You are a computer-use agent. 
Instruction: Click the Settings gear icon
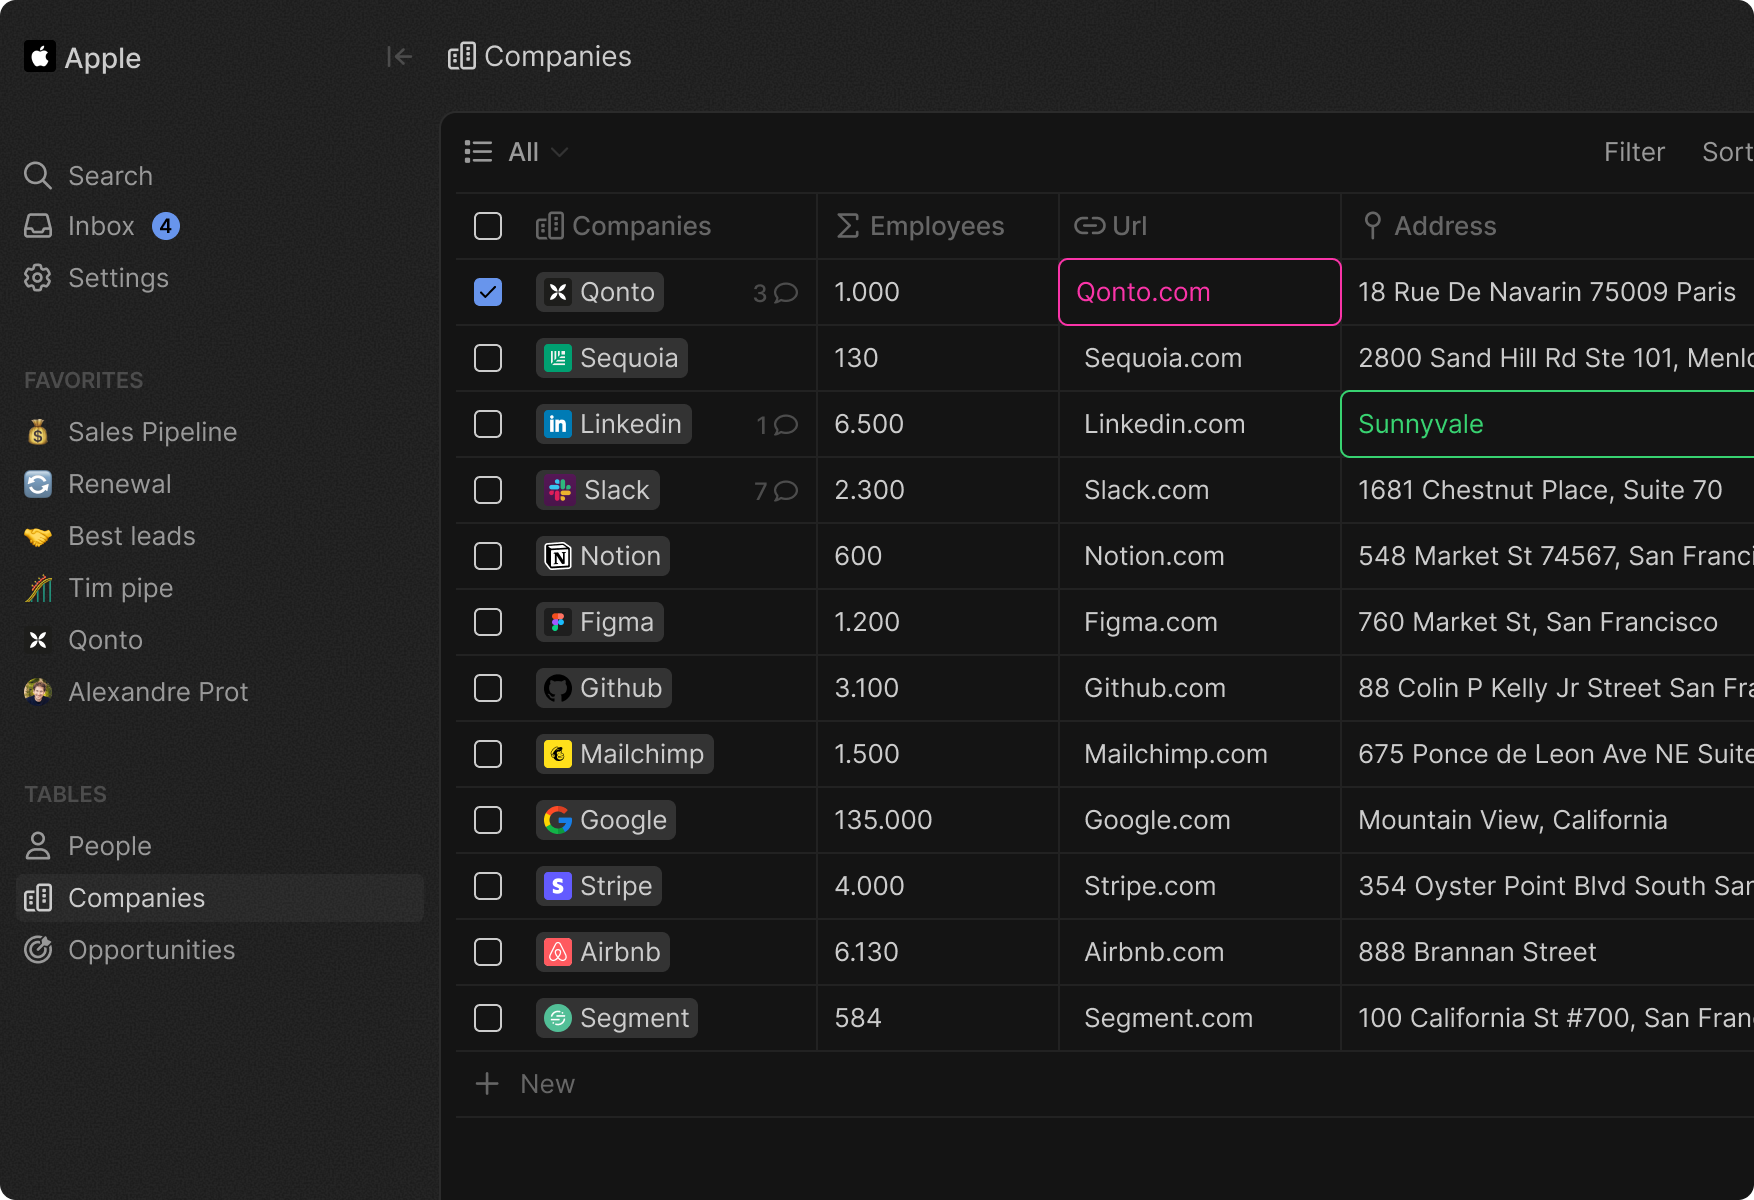(x=37, y=278)
